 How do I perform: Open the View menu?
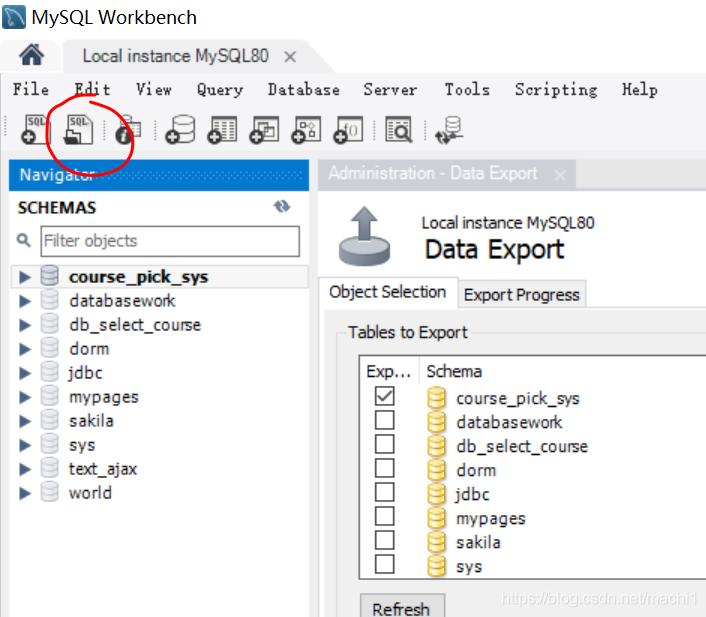point(154,89)
